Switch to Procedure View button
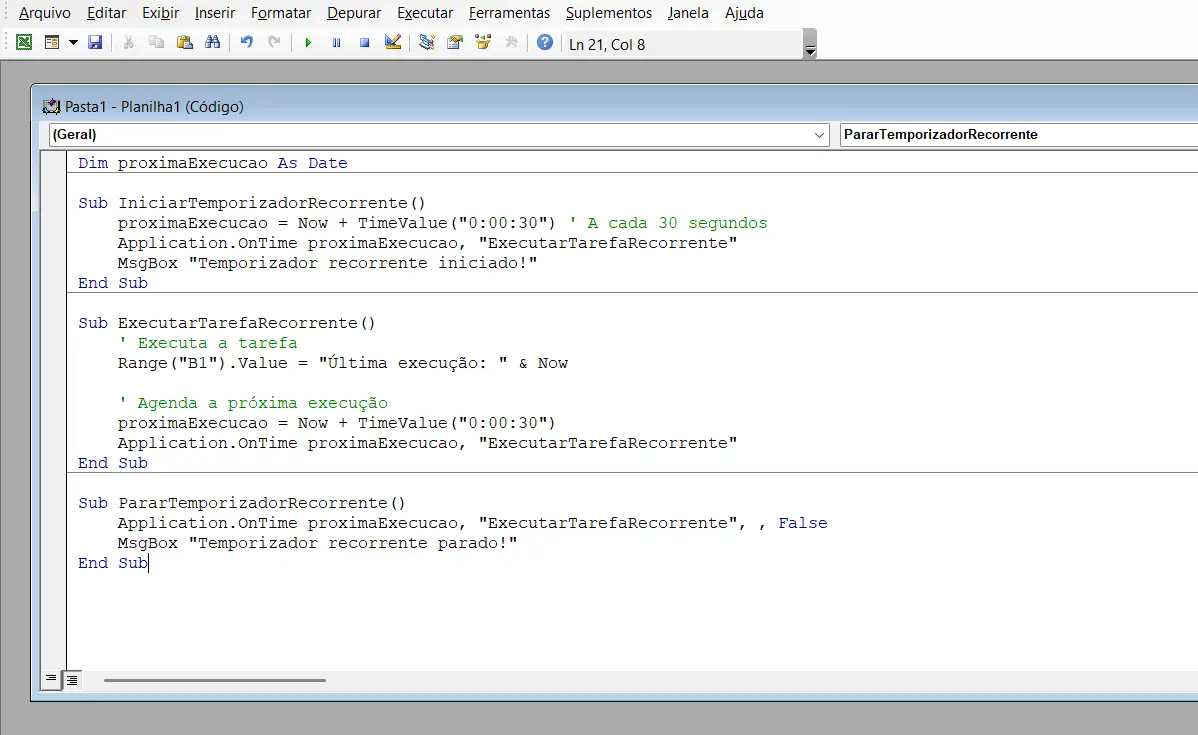Image resolution: width=1198 pixels, height=735 pixels. point(50,678)
